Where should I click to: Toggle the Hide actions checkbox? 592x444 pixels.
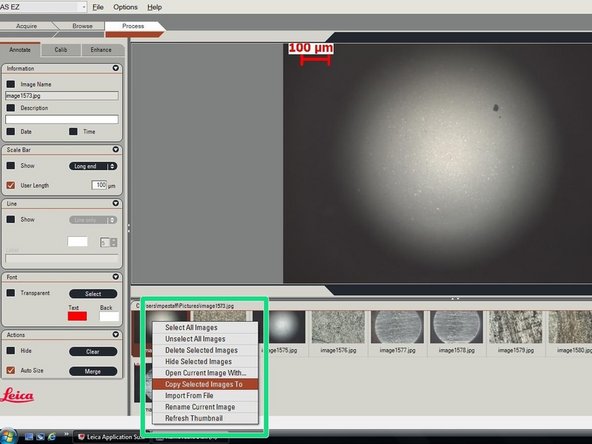tap(11, 350)
